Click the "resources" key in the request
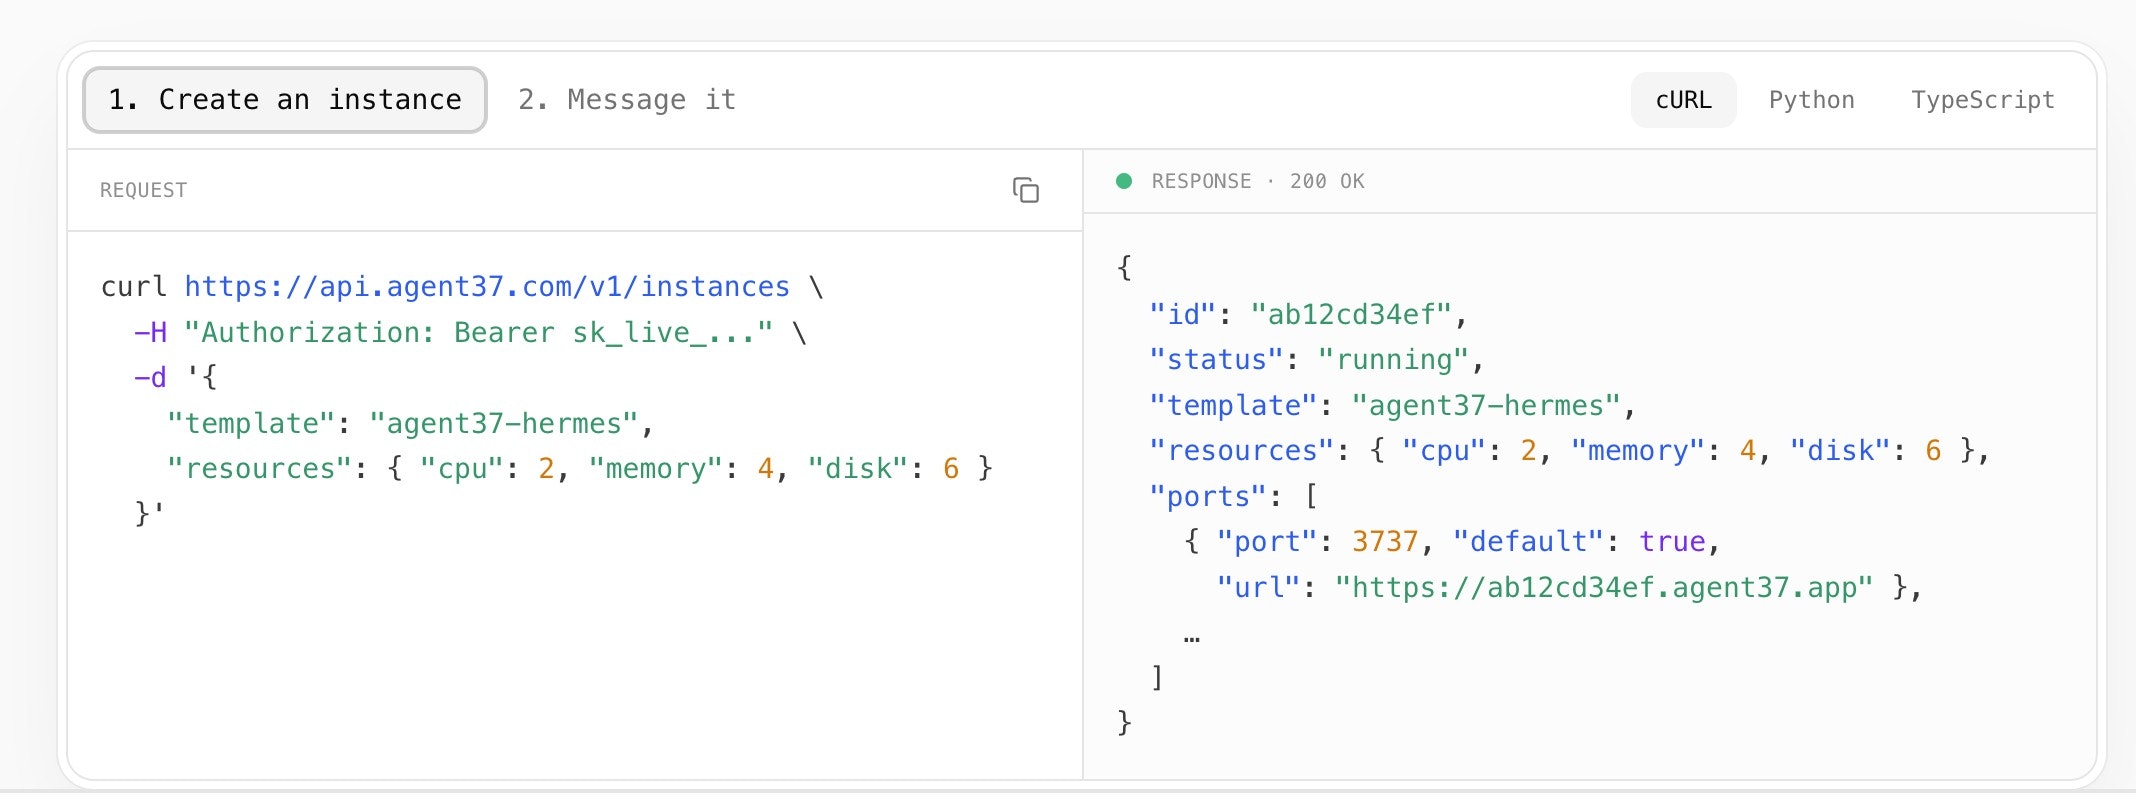2136x804 pixels. [x=260, y=468]
